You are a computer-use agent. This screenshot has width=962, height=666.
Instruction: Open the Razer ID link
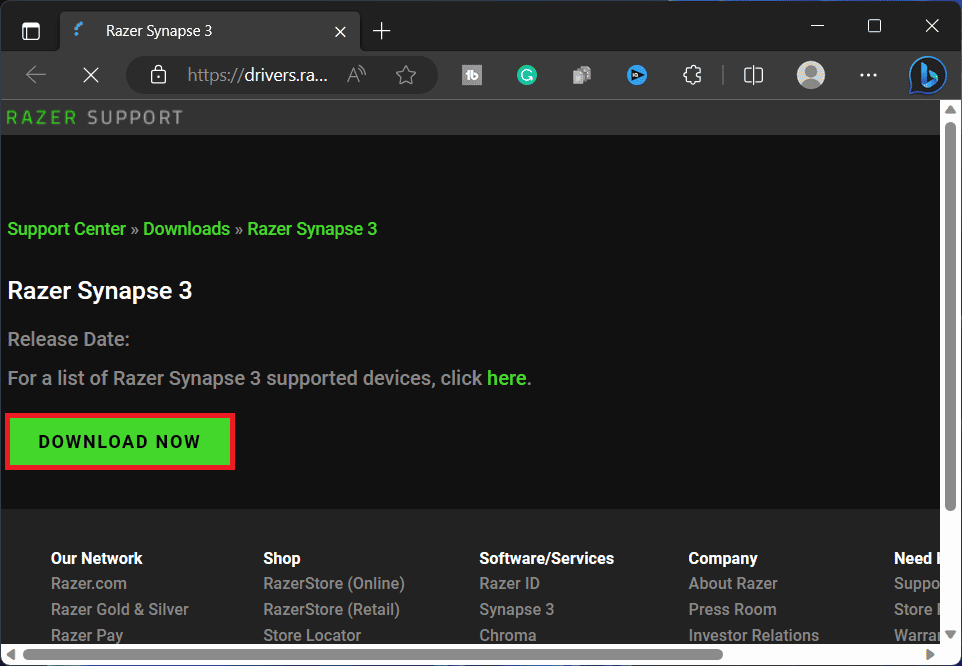coord(509,583)
